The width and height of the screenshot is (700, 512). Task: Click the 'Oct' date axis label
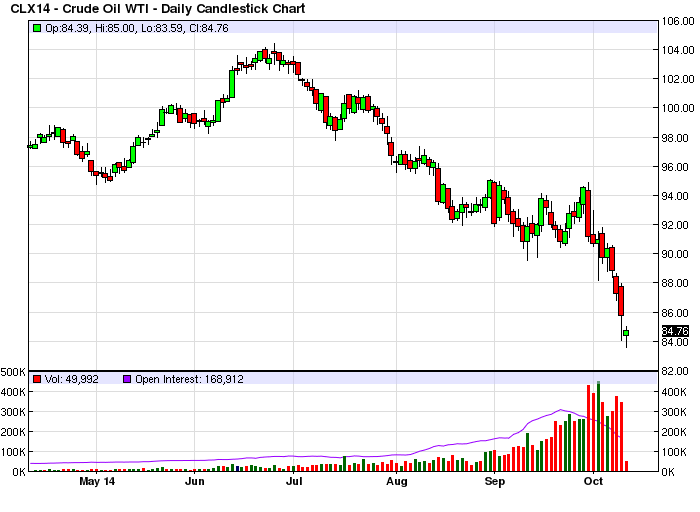pyautogui.click(x=593, y=481)
